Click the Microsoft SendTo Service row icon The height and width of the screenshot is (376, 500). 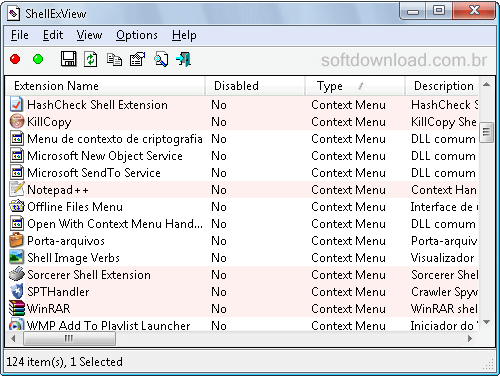pos(17,172)
